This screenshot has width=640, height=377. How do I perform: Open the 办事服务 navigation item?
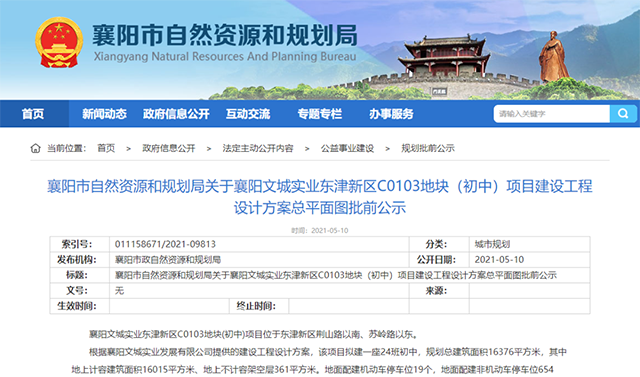391,114
